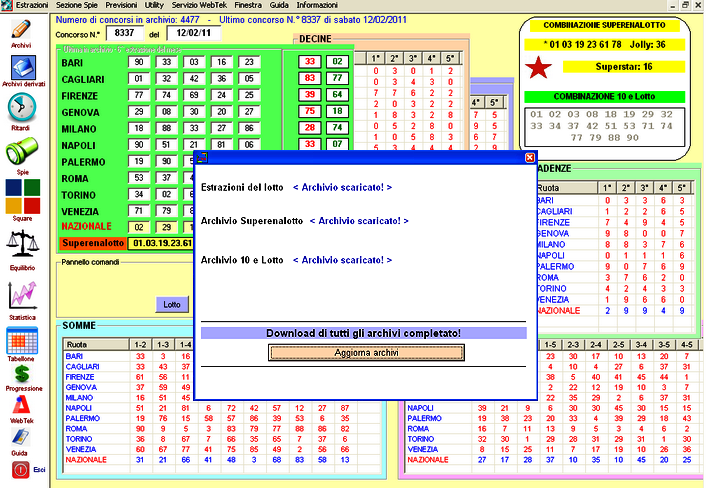
Task: Click MILANO second number 88
Action: pos(166,128)
